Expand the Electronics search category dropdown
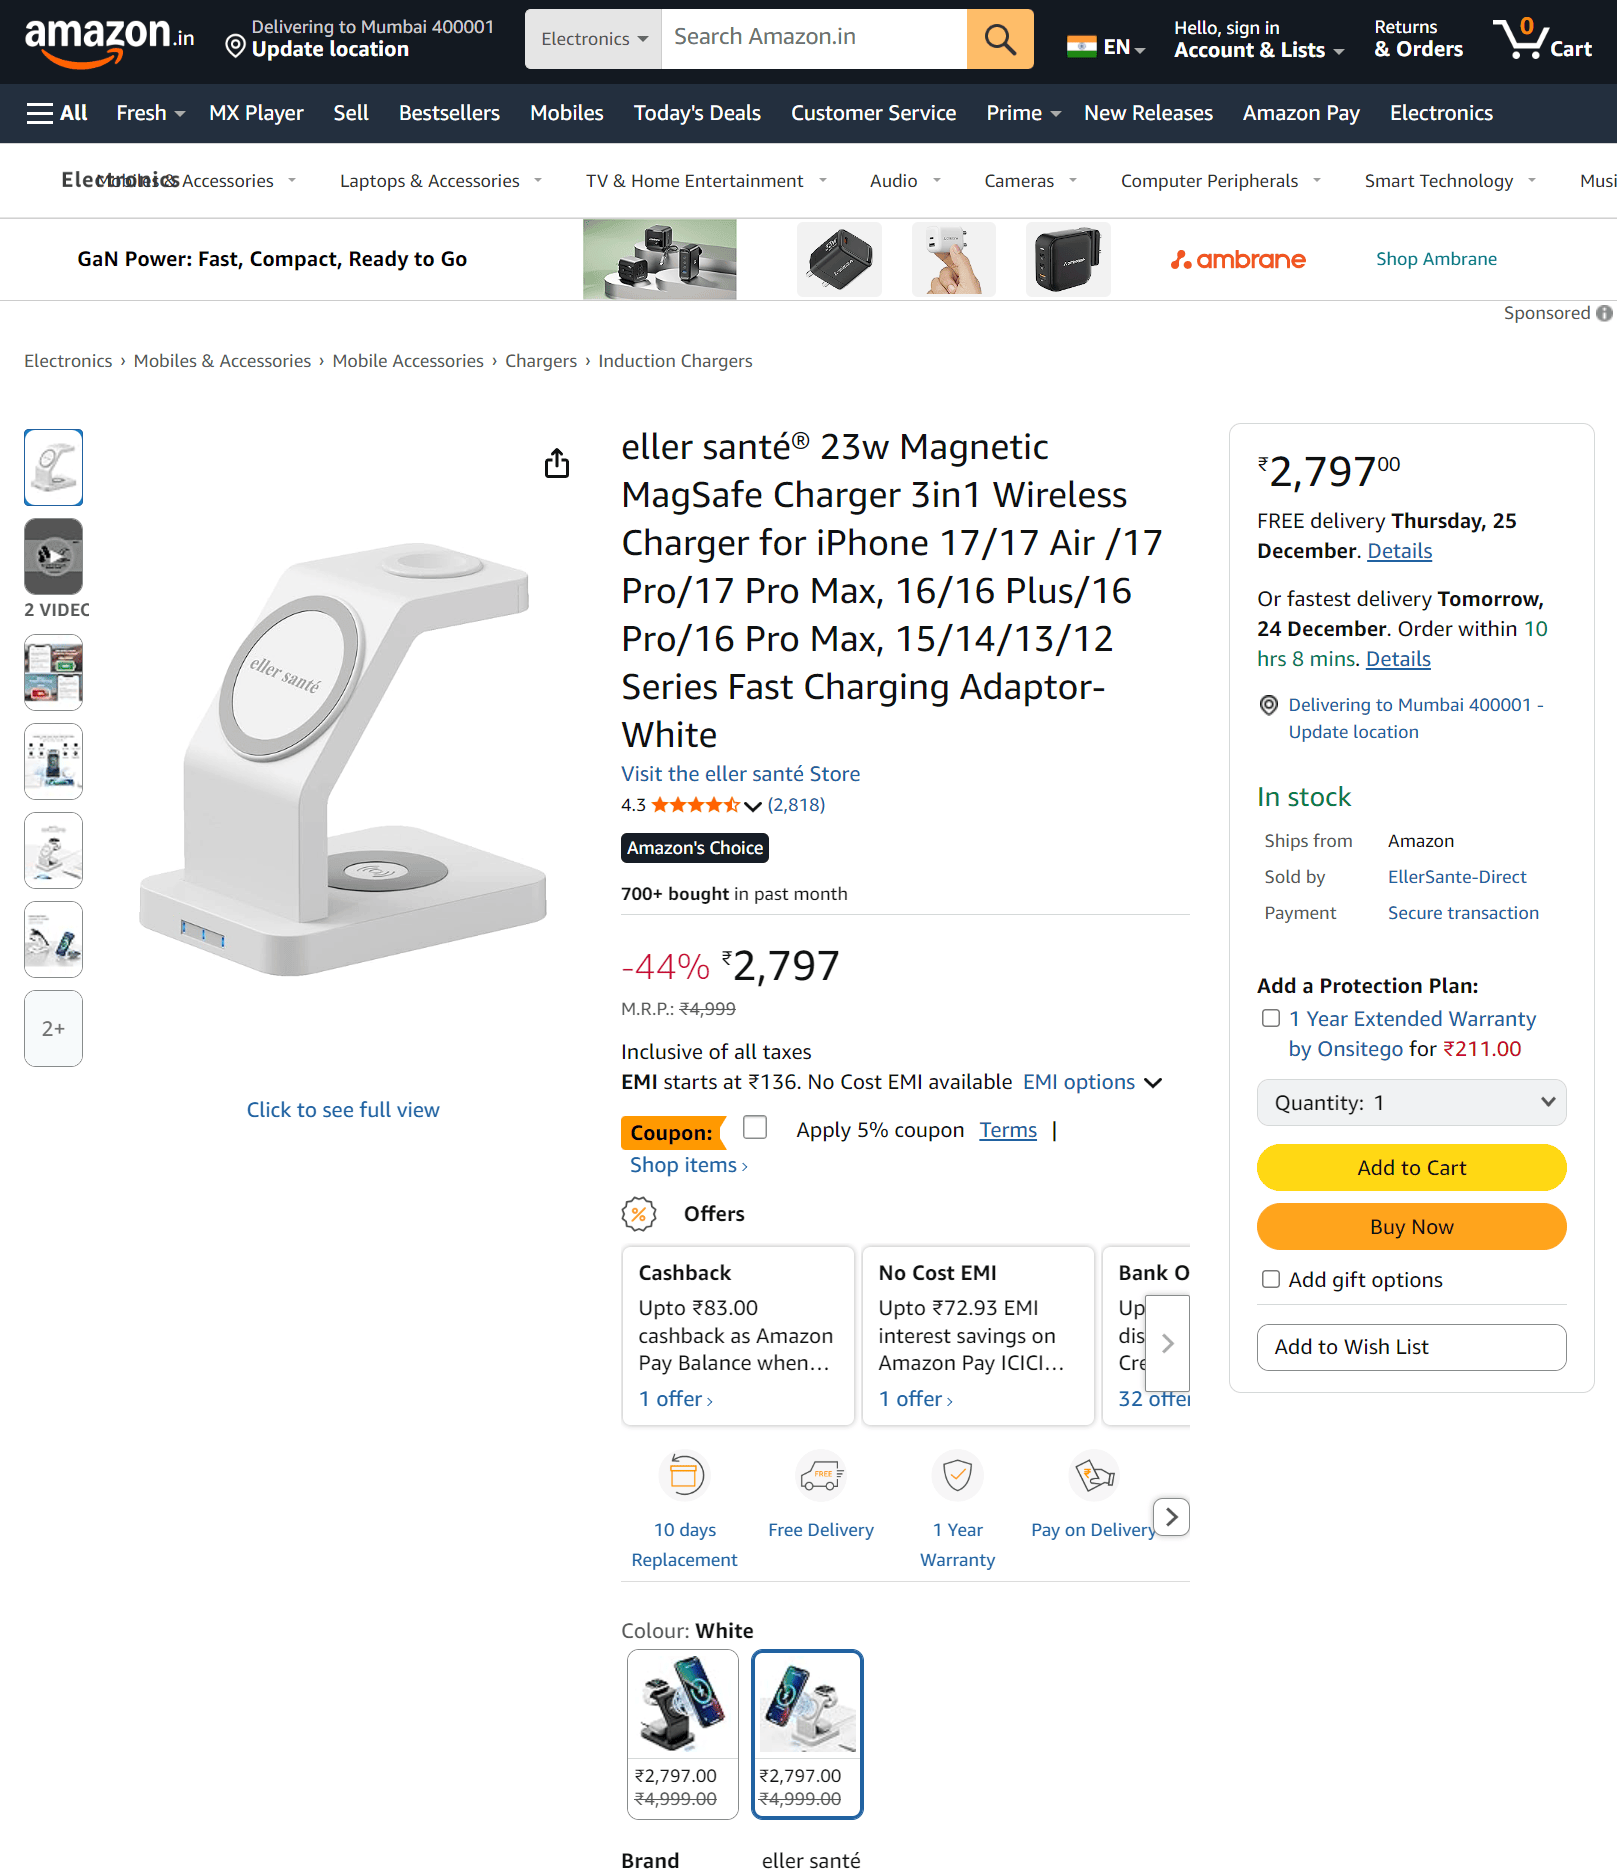This screenshot has width=1617, height=1872. (x=594, y=39)
